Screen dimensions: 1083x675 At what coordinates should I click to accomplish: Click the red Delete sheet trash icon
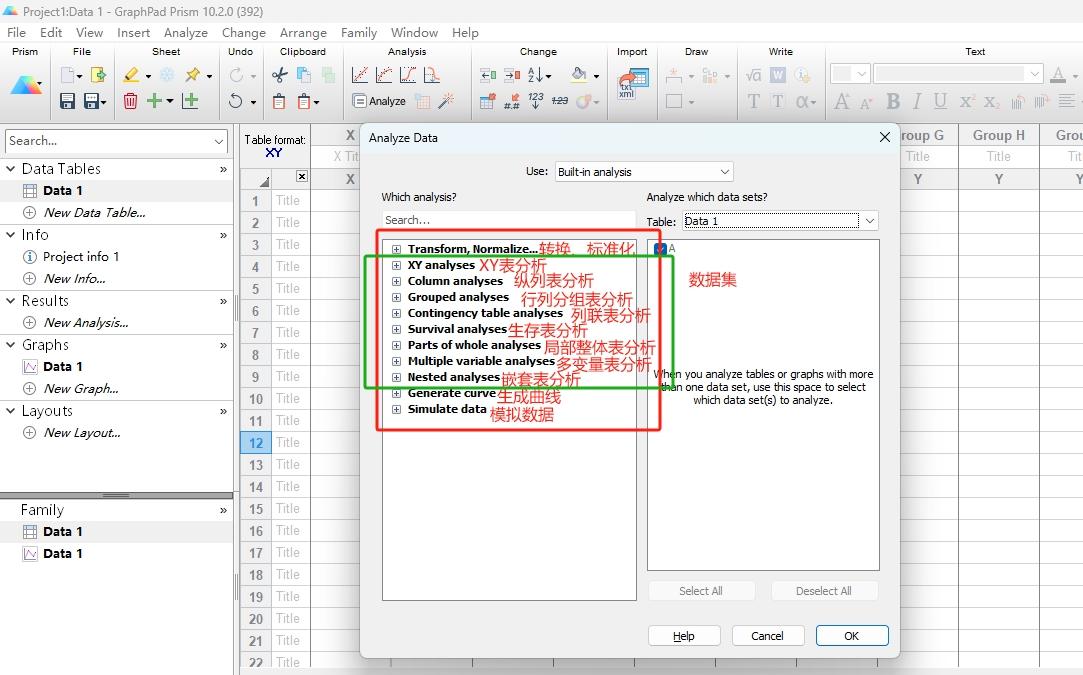pyautogui.click(x=130, y=102)
